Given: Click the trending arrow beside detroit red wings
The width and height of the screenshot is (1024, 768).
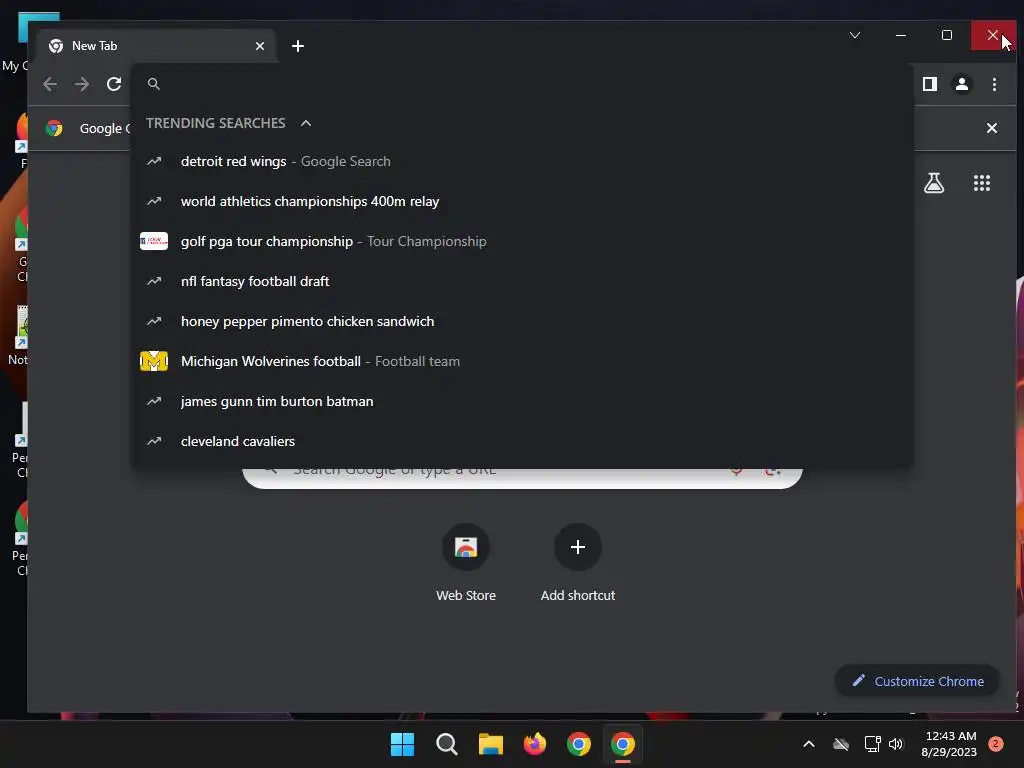Looking at the screenshot, I should [154, 161].
